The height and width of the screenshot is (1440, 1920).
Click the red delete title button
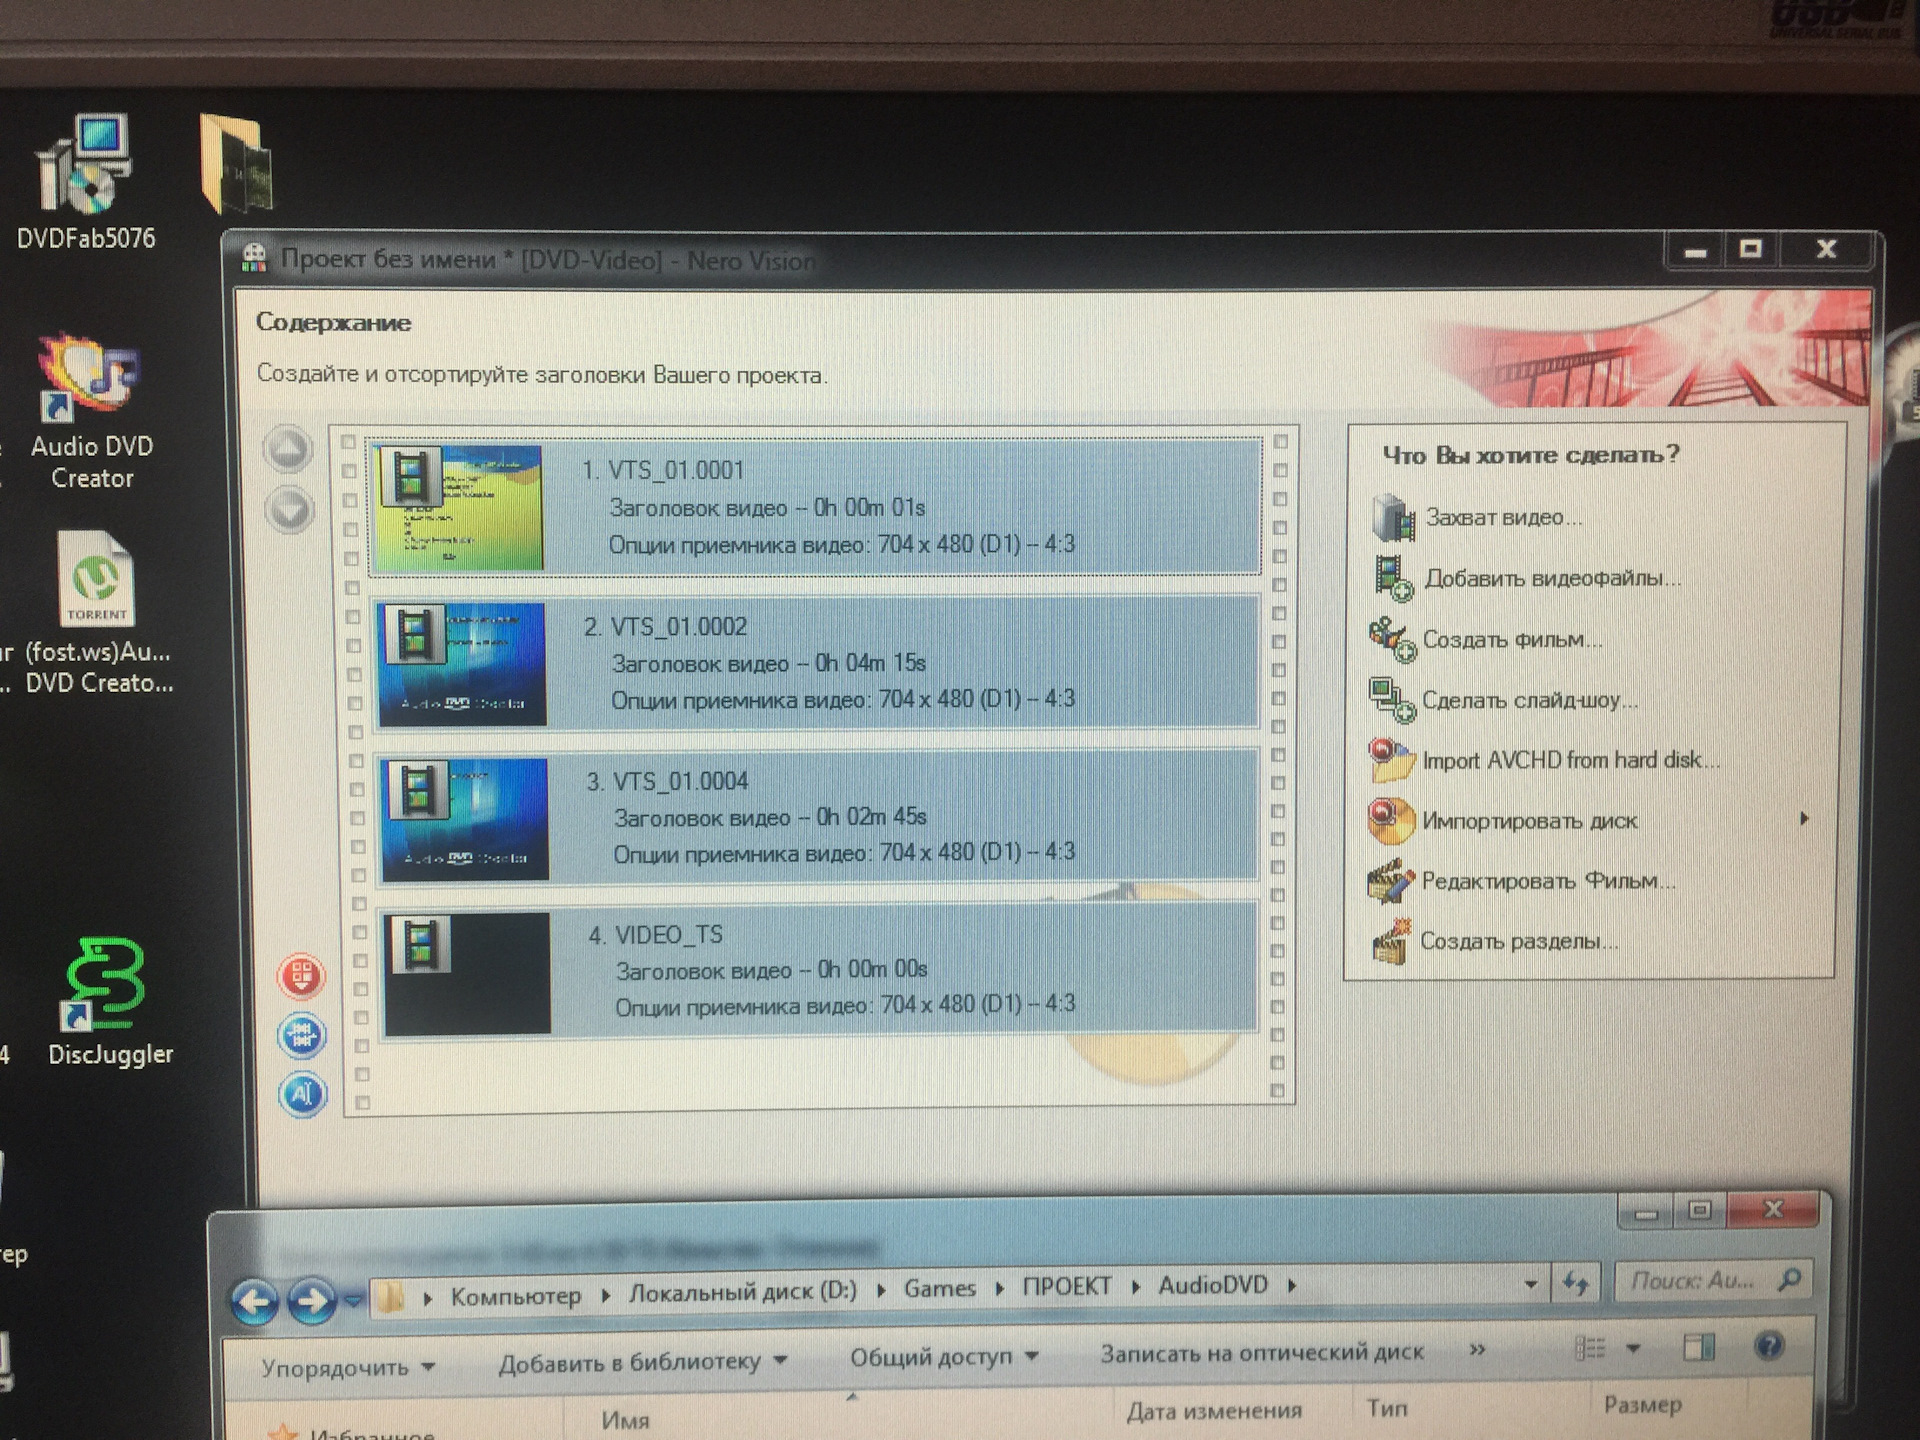tap(301, 977)
